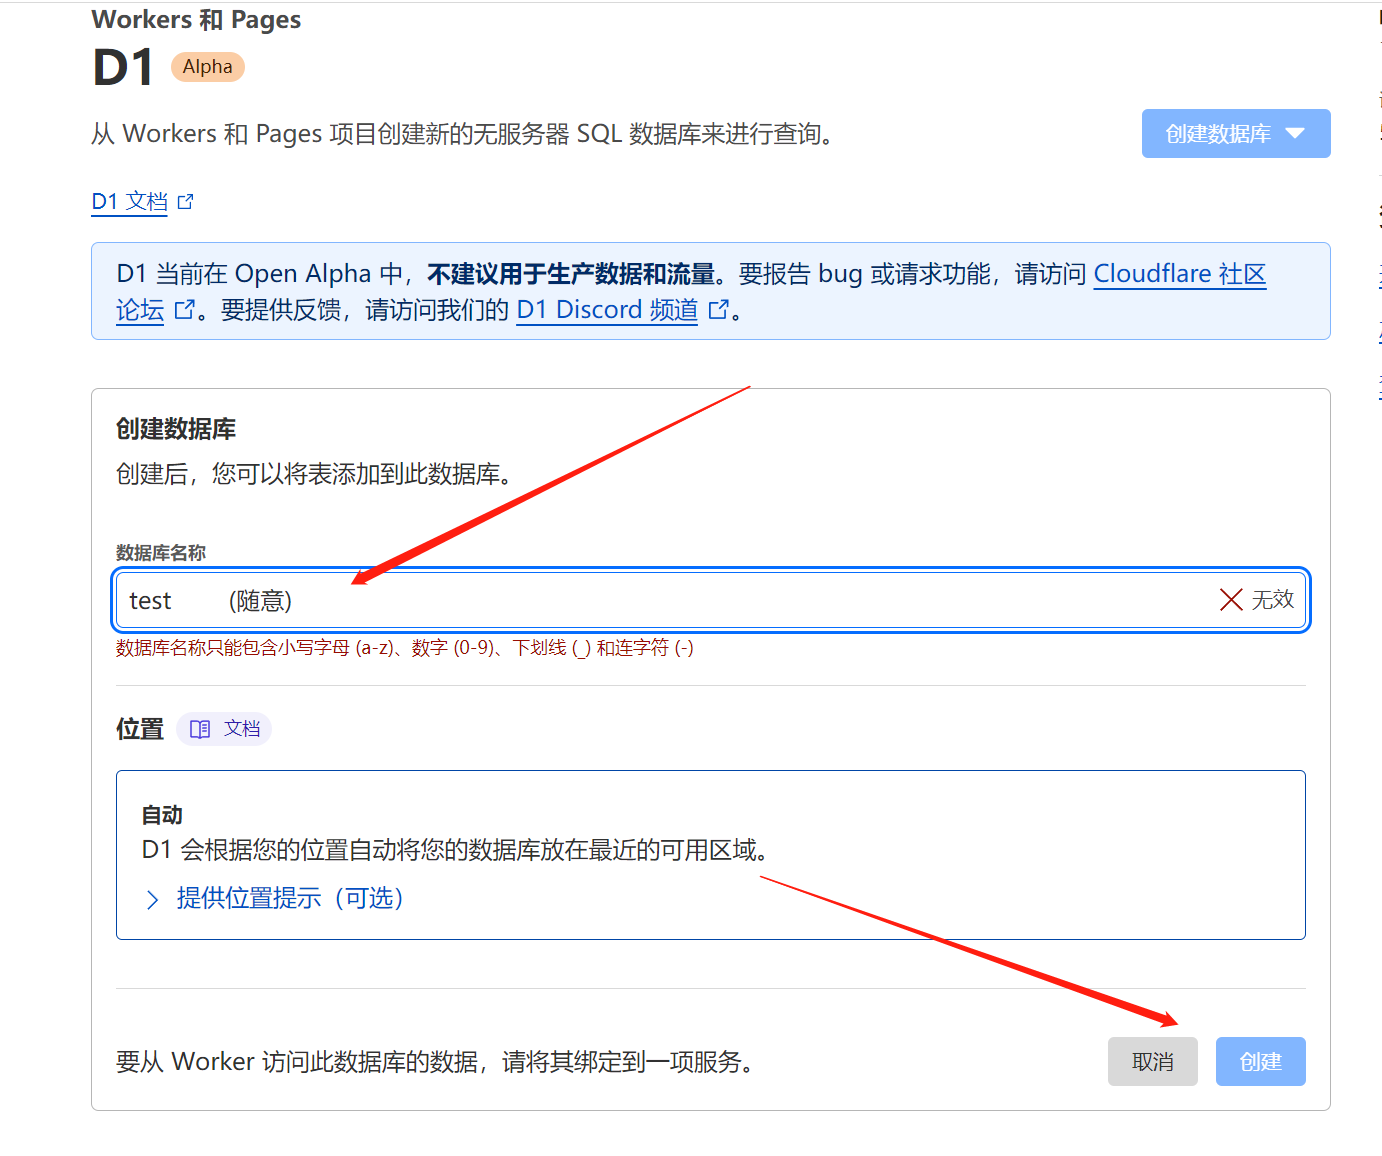Screen dimensions: 1382x1156
Task: Click the external link icon after D1 Discord 频道
Action: point(719,310)
